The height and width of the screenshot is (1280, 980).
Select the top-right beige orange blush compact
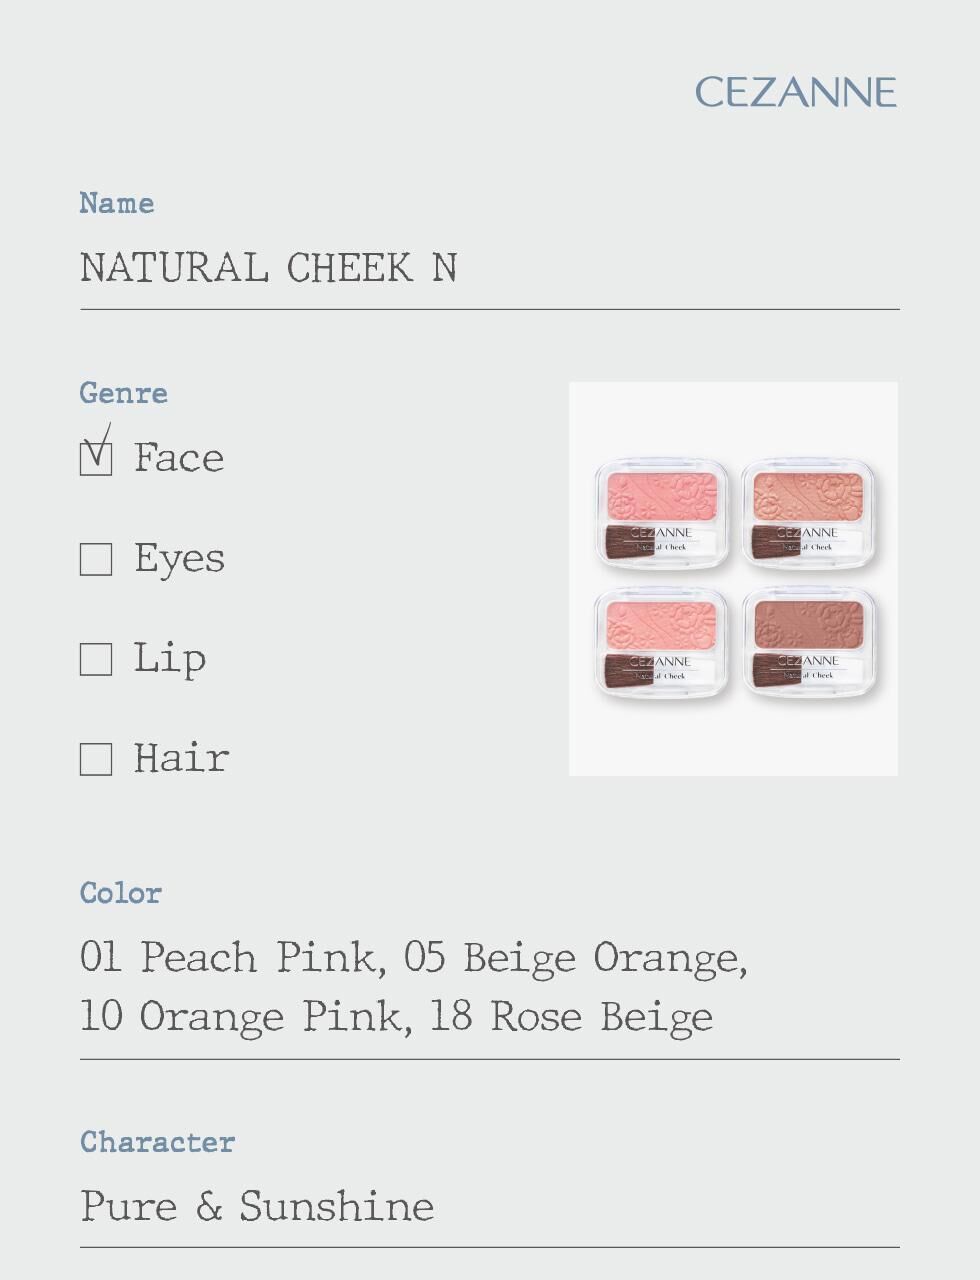coord(808,513)
